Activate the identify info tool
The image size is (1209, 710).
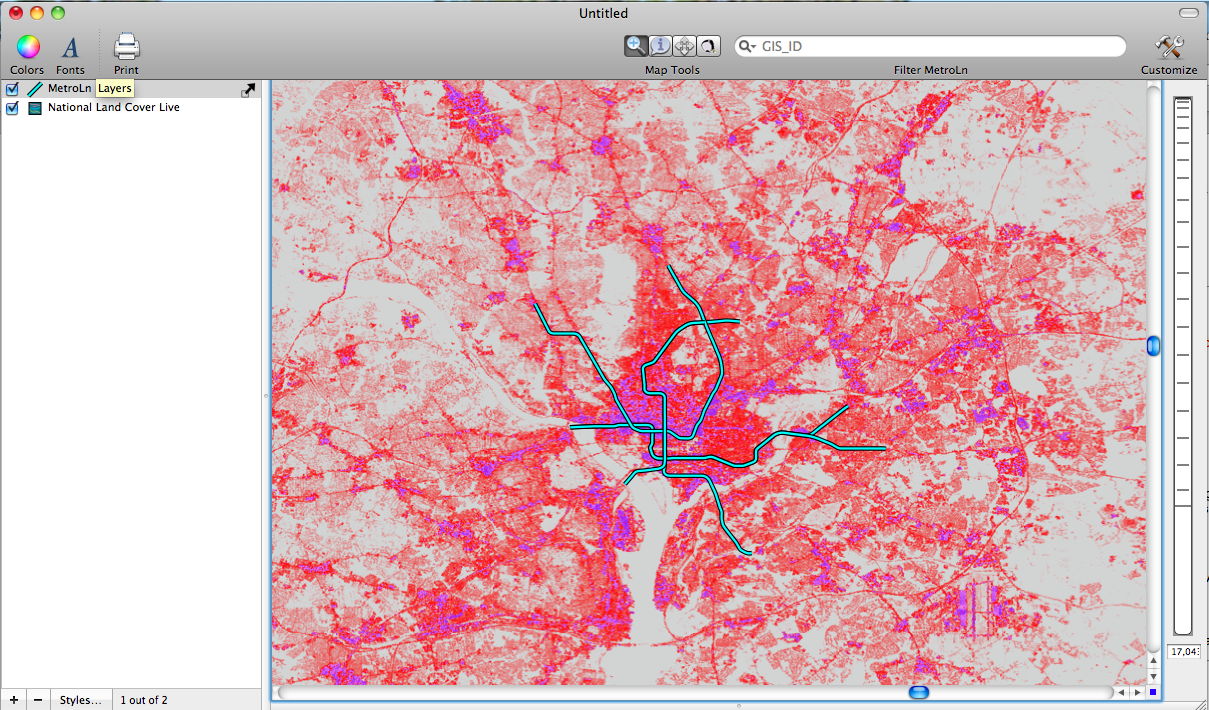point(660,45)
